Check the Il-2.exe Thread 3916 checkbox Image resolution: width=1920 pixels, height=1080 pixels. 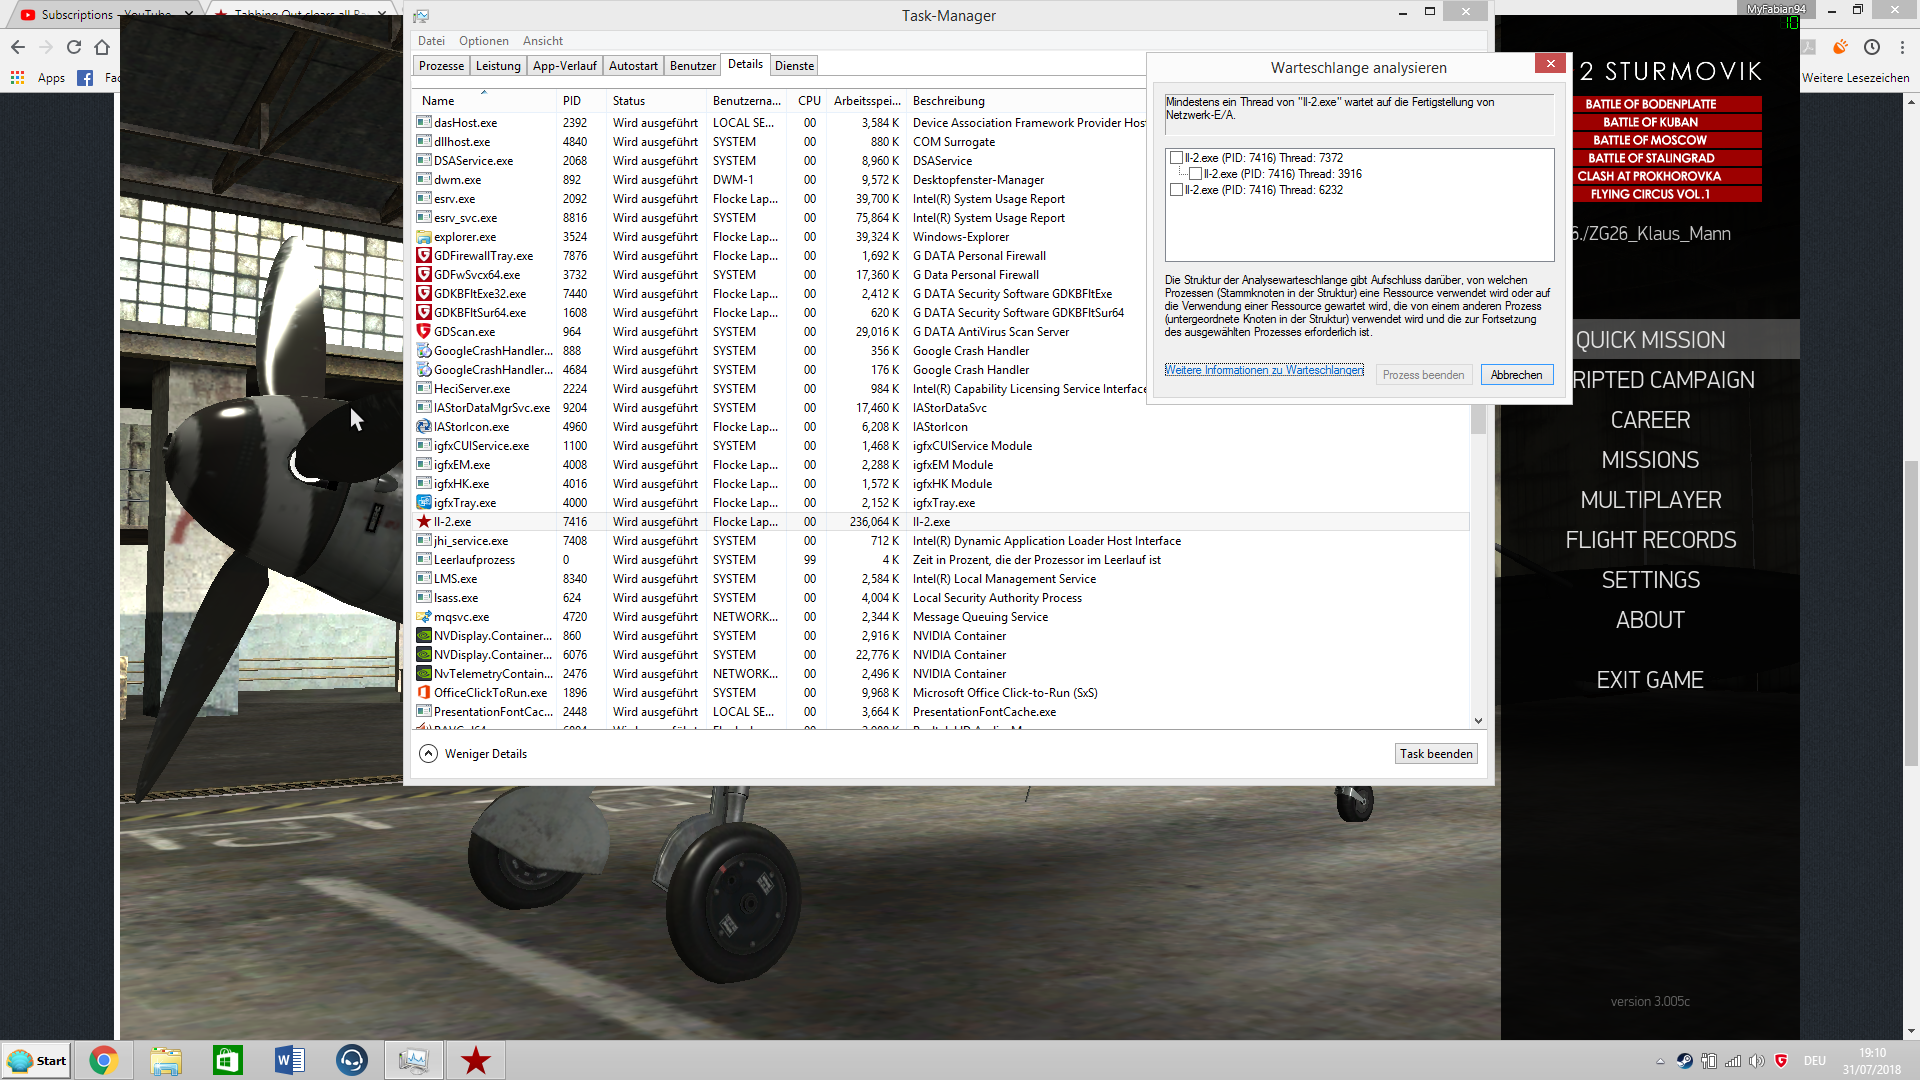point(1195,174)
